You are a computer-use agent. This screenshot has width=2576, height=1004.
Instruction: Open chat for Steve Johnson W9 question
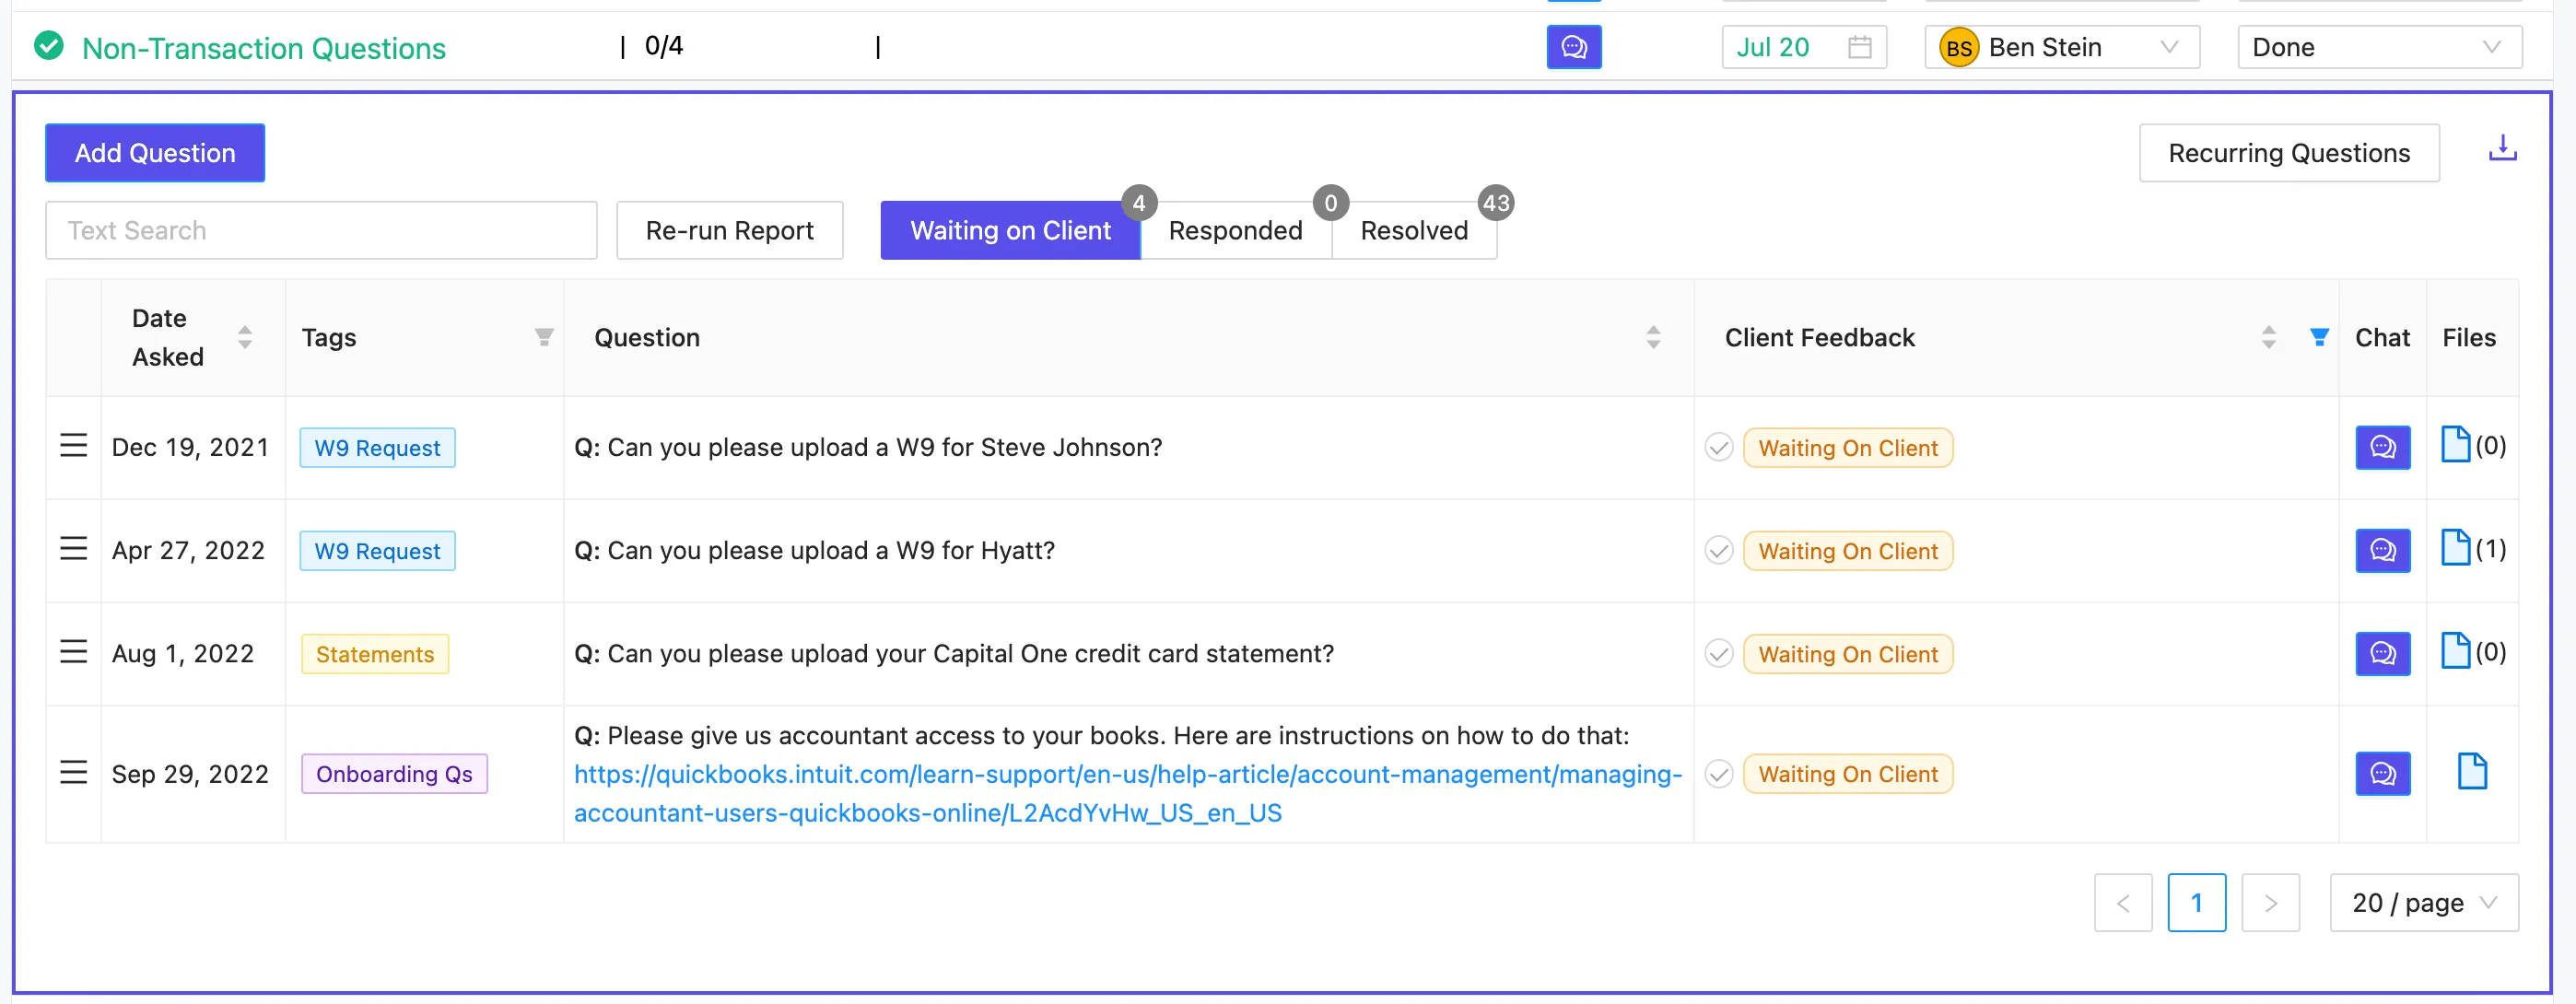click(2382, 447)
